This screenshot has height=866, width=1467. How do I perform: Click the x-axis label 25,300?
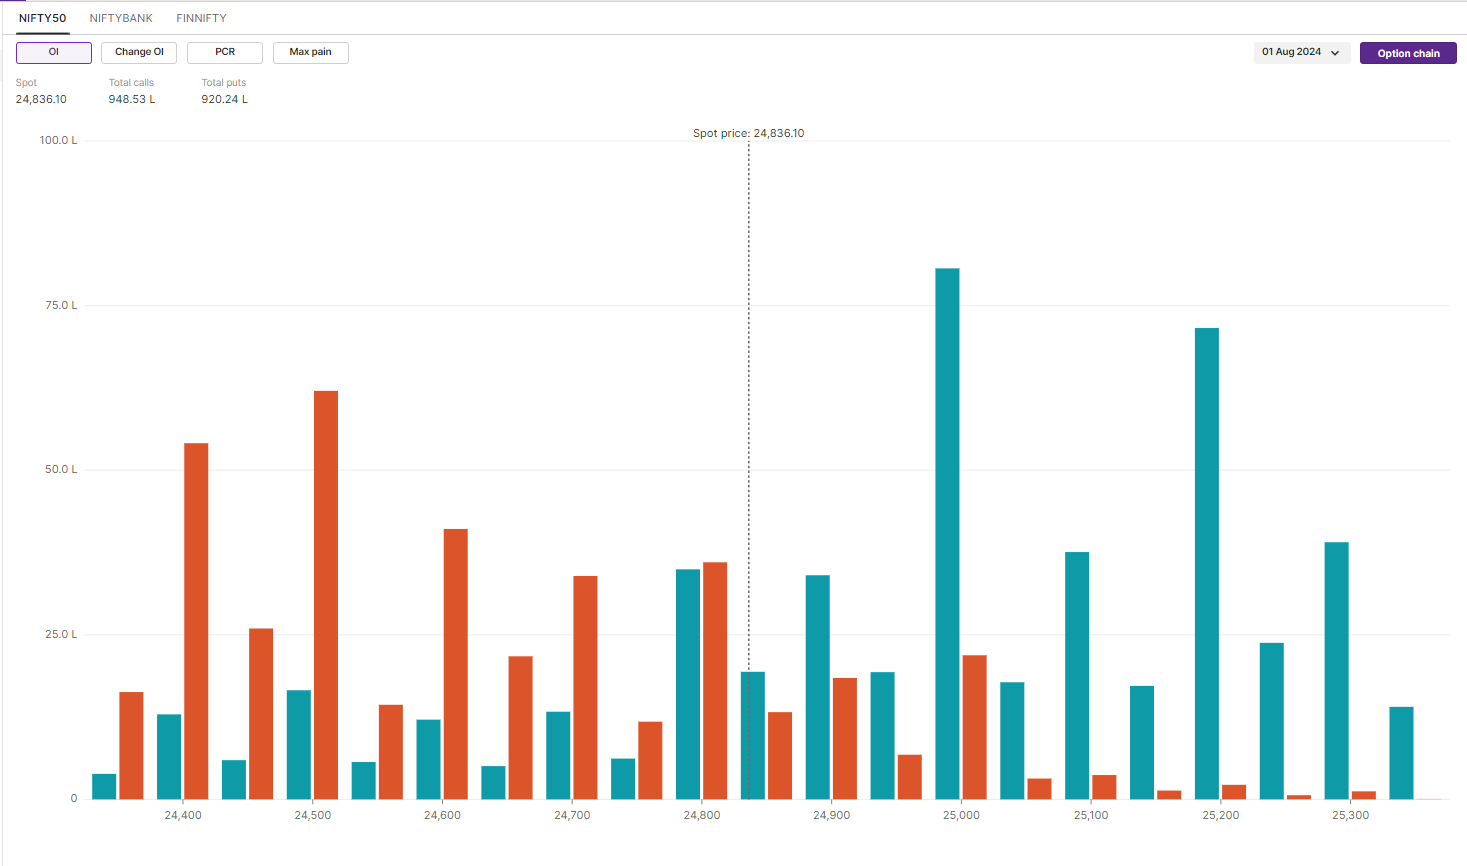click(x=1351, y=815)
